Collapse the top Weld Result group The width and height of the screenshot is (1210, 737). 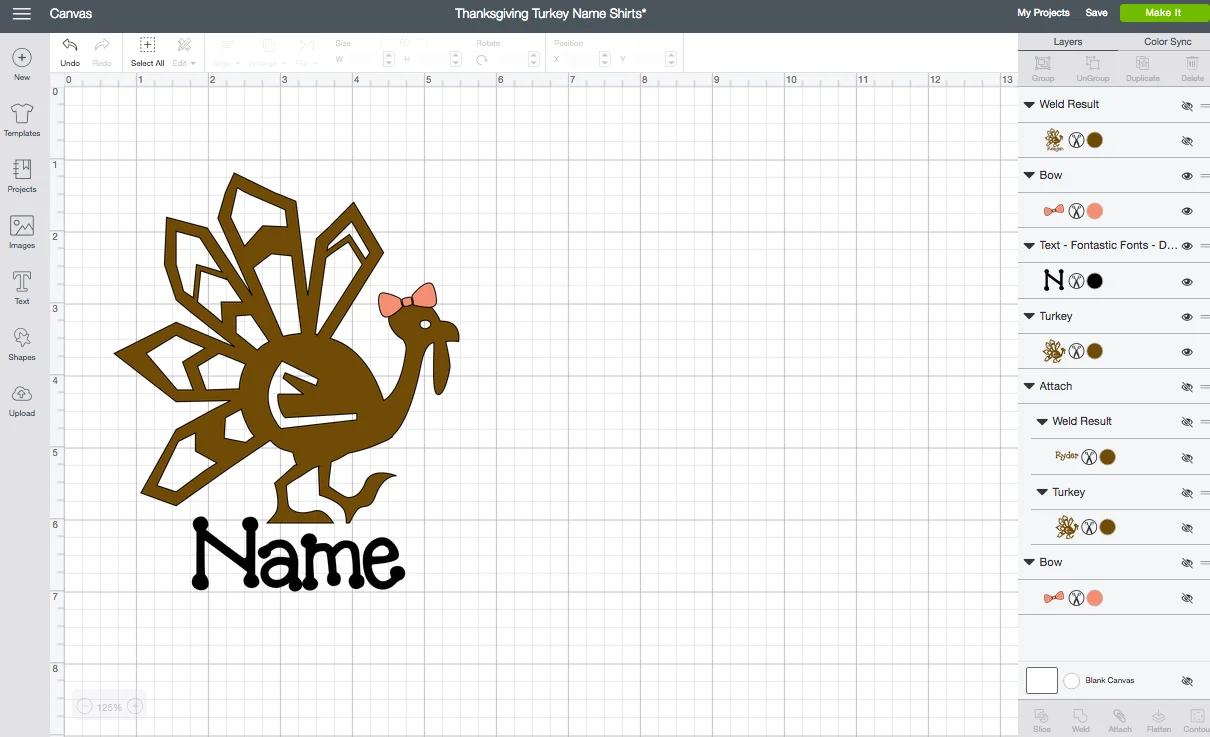(x=1029, y=104)
